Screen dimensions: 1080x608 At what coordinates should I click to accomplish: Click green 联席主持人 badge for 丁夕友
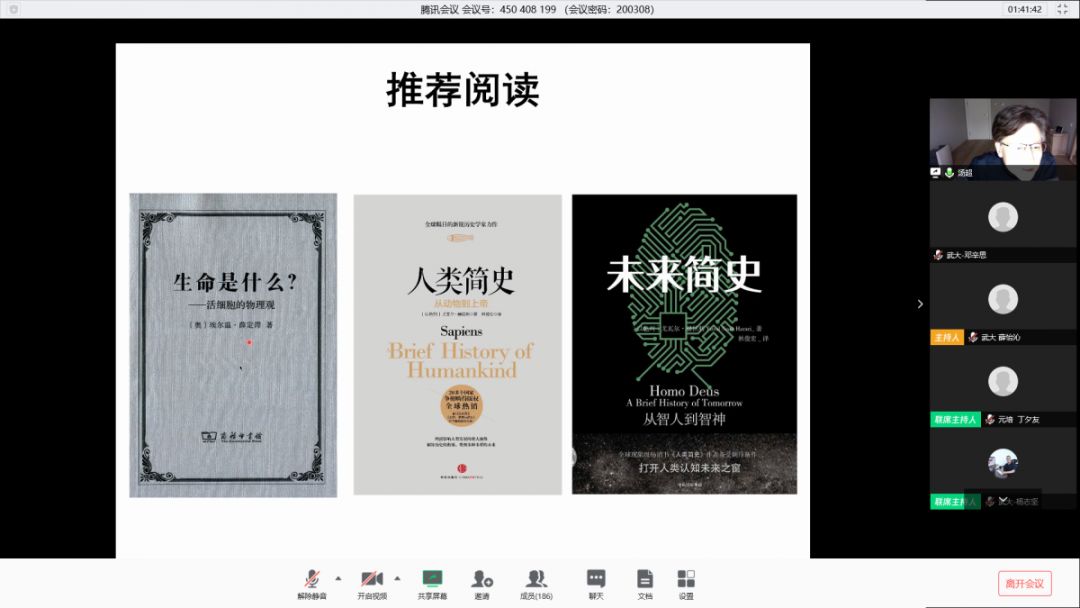955,419
